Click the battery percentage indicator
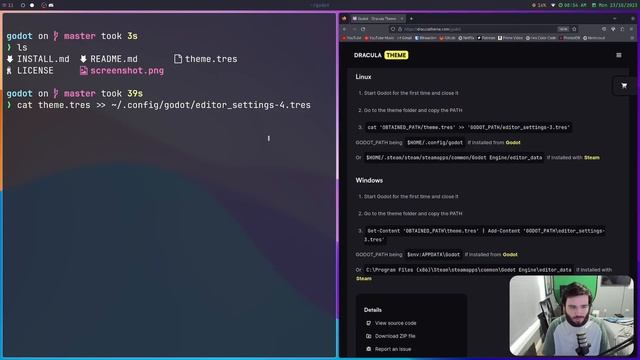The width and height of the screenshot is (640, 360). click(539, 5)
